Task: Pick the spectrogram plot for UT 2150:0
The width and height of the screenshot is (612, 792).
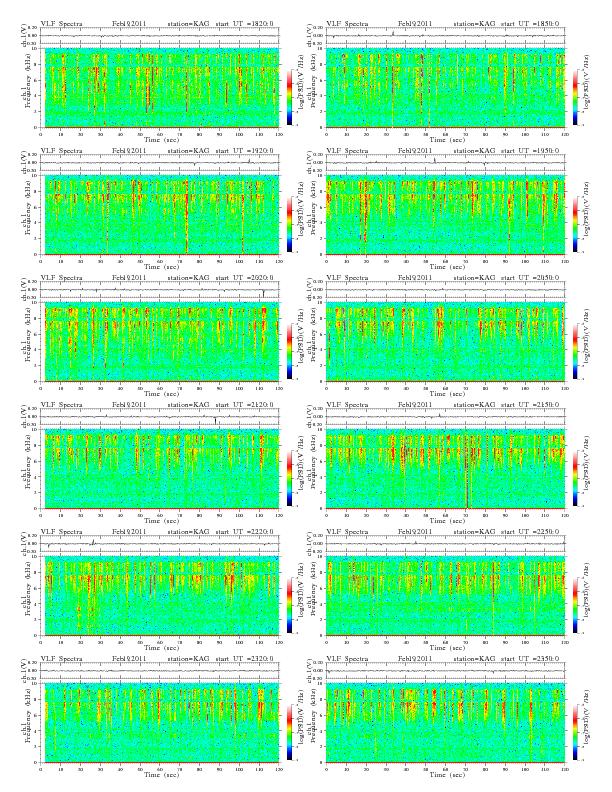Action: click(445, 469)
